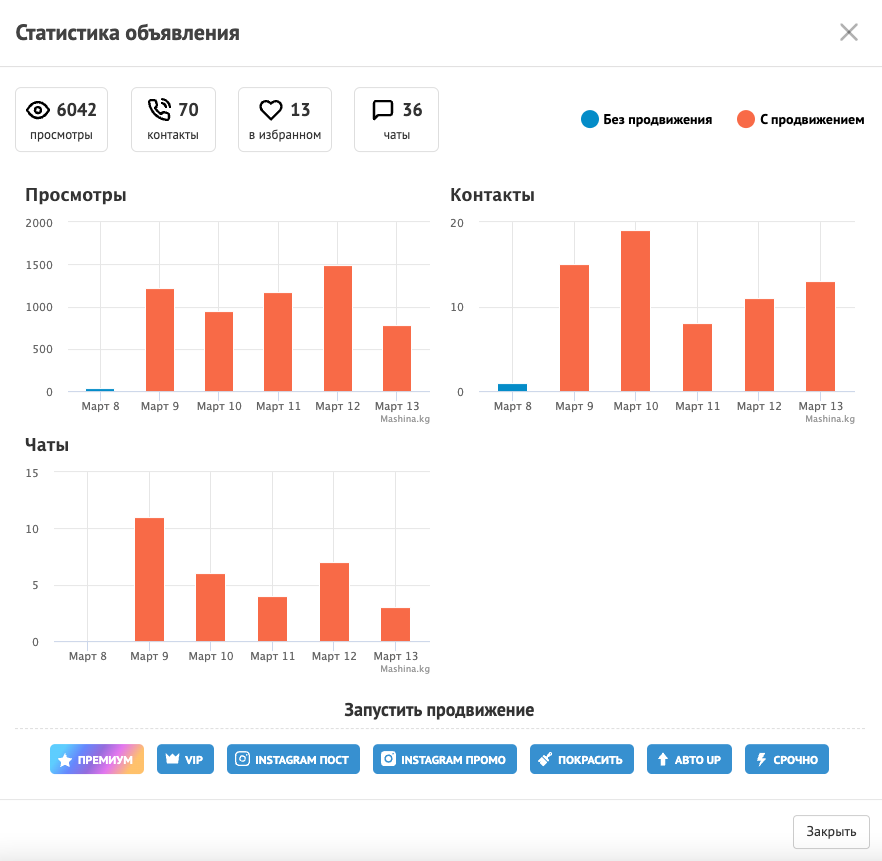The width and height of the screenshot is (882, 861).
Task: Choose the Покрасить promotion option
Action: coord(582,759)
